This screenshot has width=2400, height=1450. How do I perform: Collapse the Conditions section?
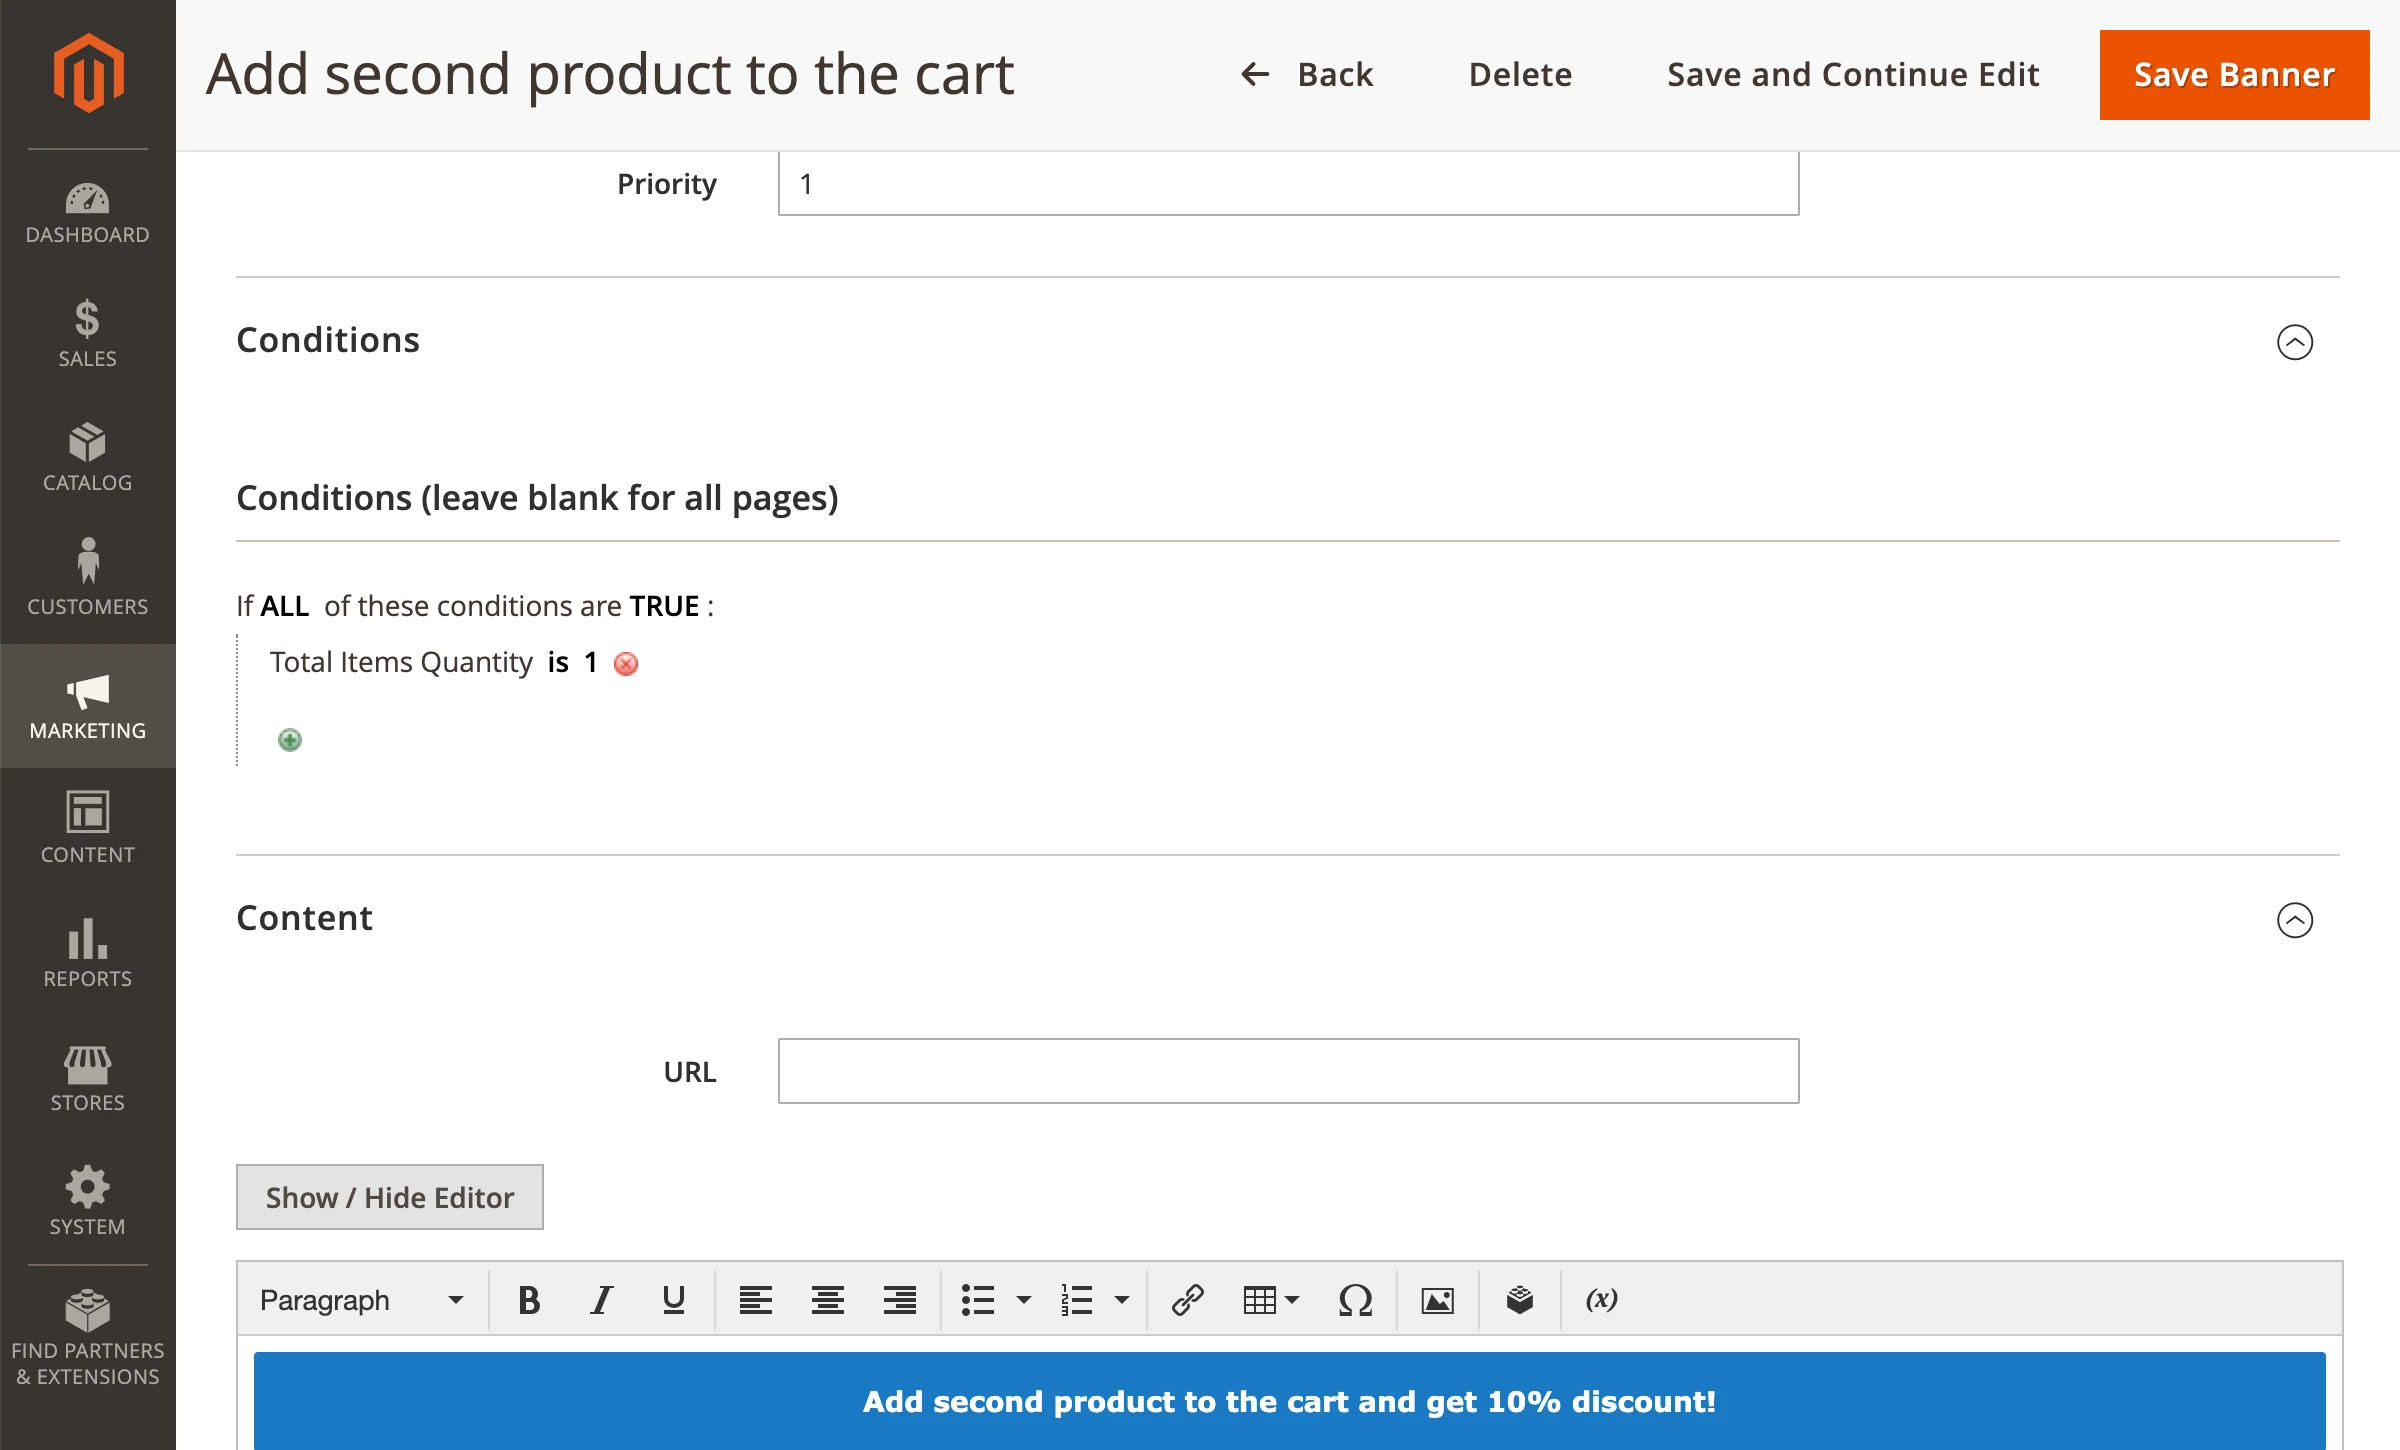coord(2294,342)
